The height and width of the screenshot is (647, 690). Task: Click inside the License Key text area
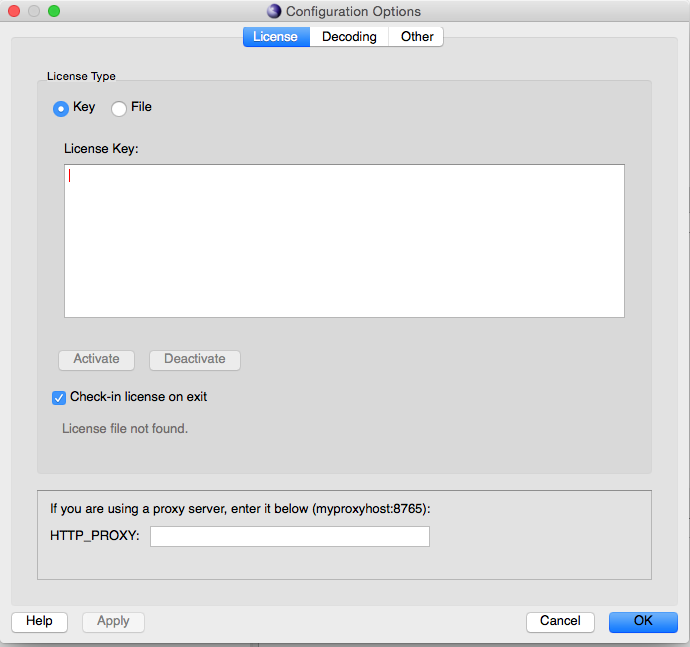click(x=344, y=241)
